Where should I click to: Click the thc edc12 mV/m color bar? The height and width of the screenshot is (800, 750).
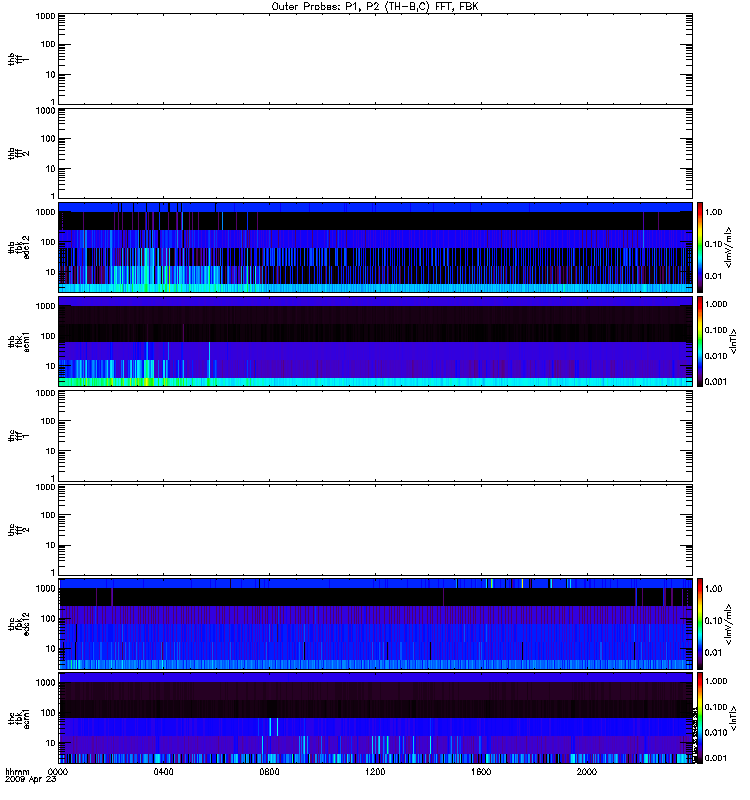point(699,624)
